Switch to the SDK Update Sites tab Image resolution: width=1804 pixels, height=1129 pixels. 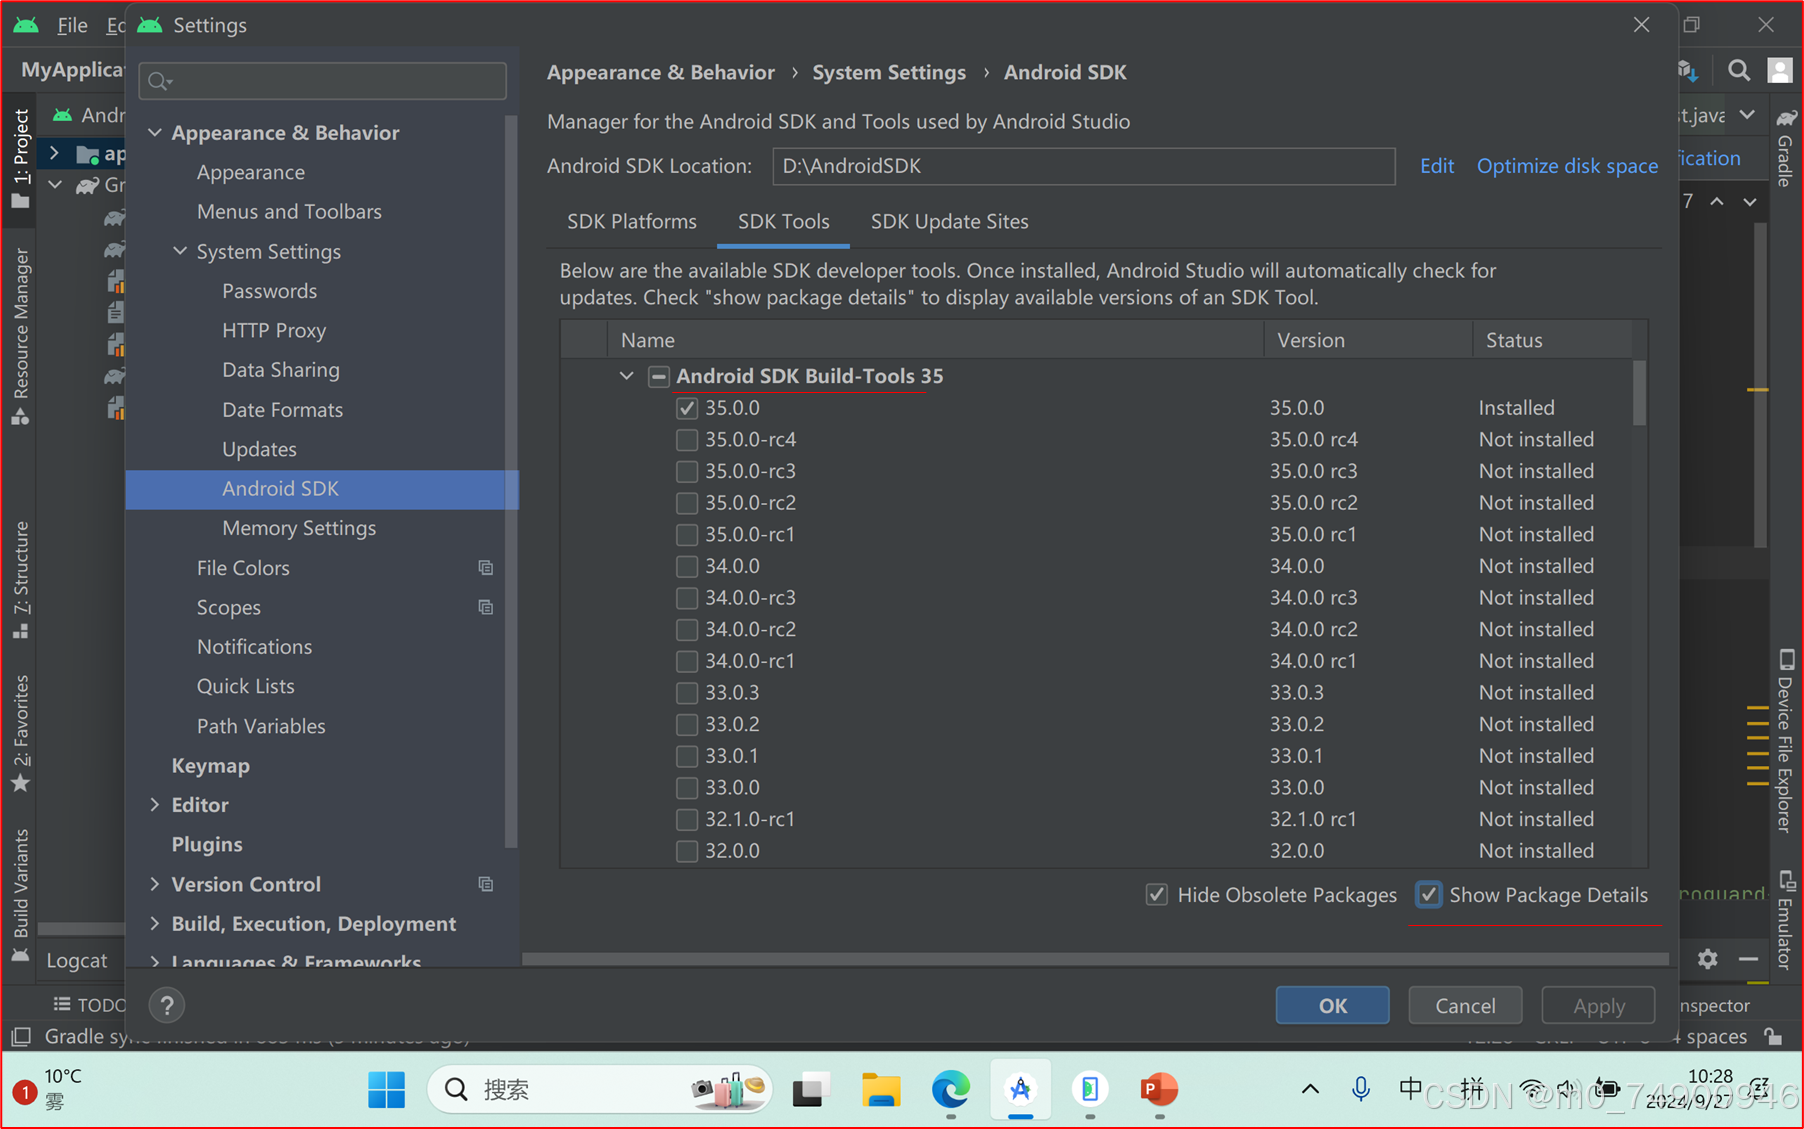[949, 221]
